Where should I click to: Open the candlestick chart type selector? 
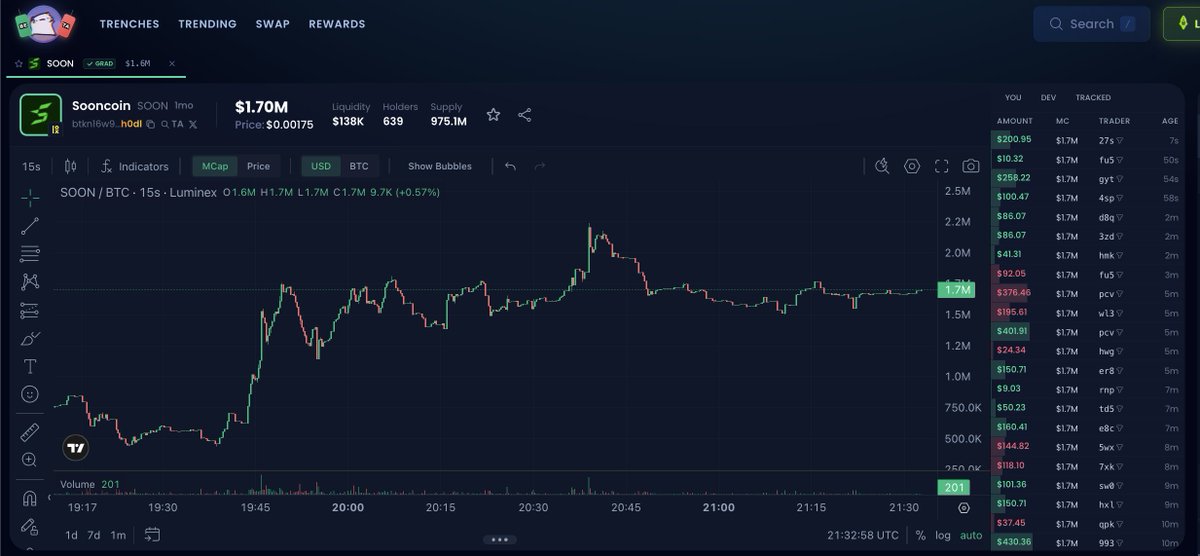(70, 166)
